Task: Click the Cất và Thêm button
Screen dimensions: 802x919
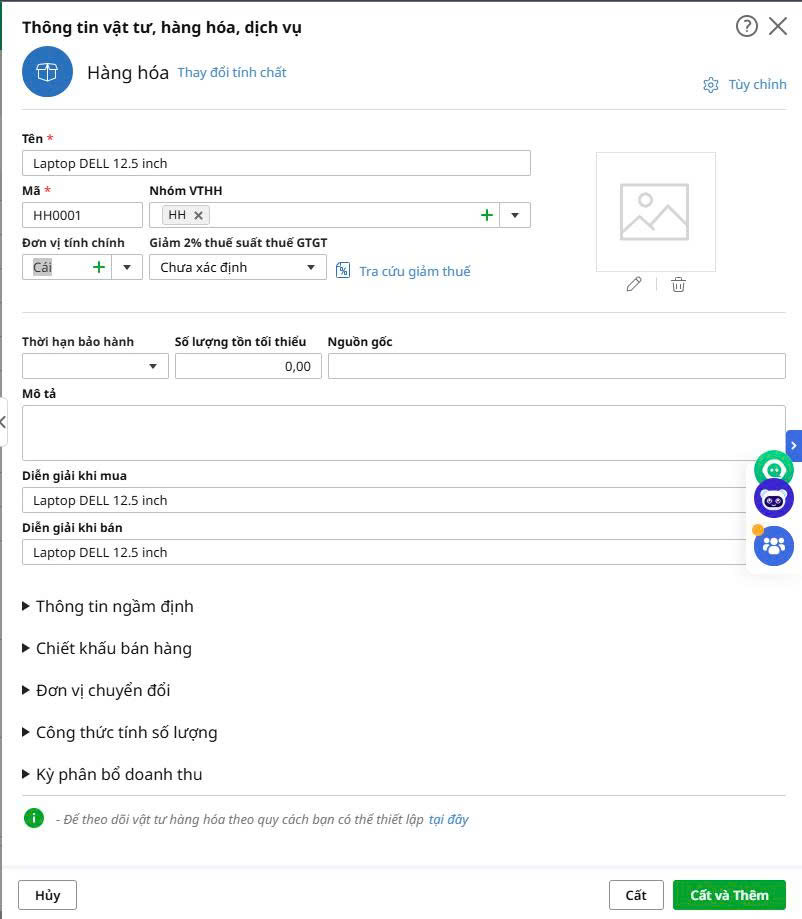Action: pos(729,895)
